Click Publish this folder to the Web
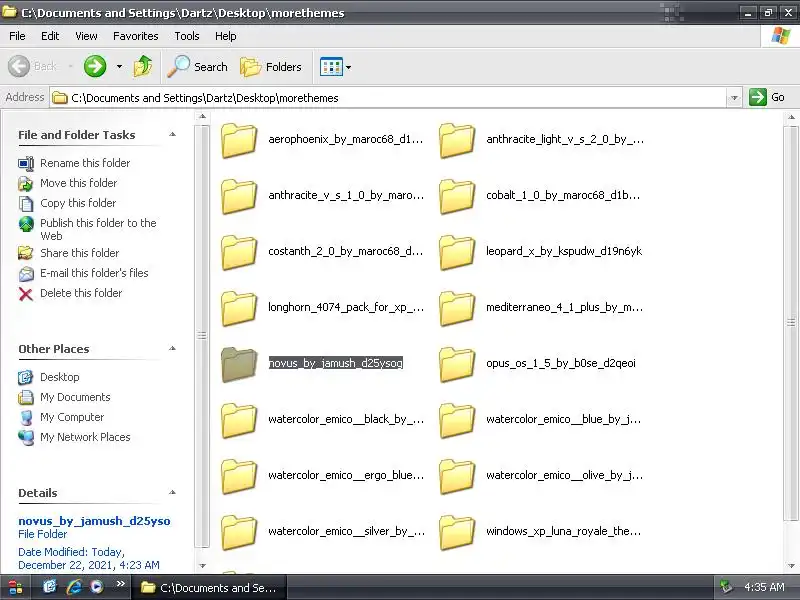 coord(98,229)
